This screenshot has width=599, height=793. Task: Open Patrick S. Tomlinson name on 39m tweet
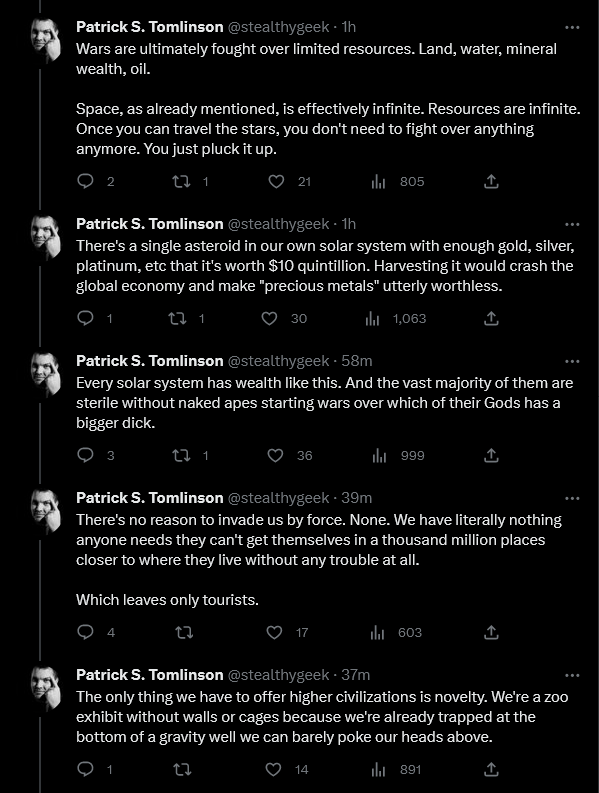[x=150, y=498]
